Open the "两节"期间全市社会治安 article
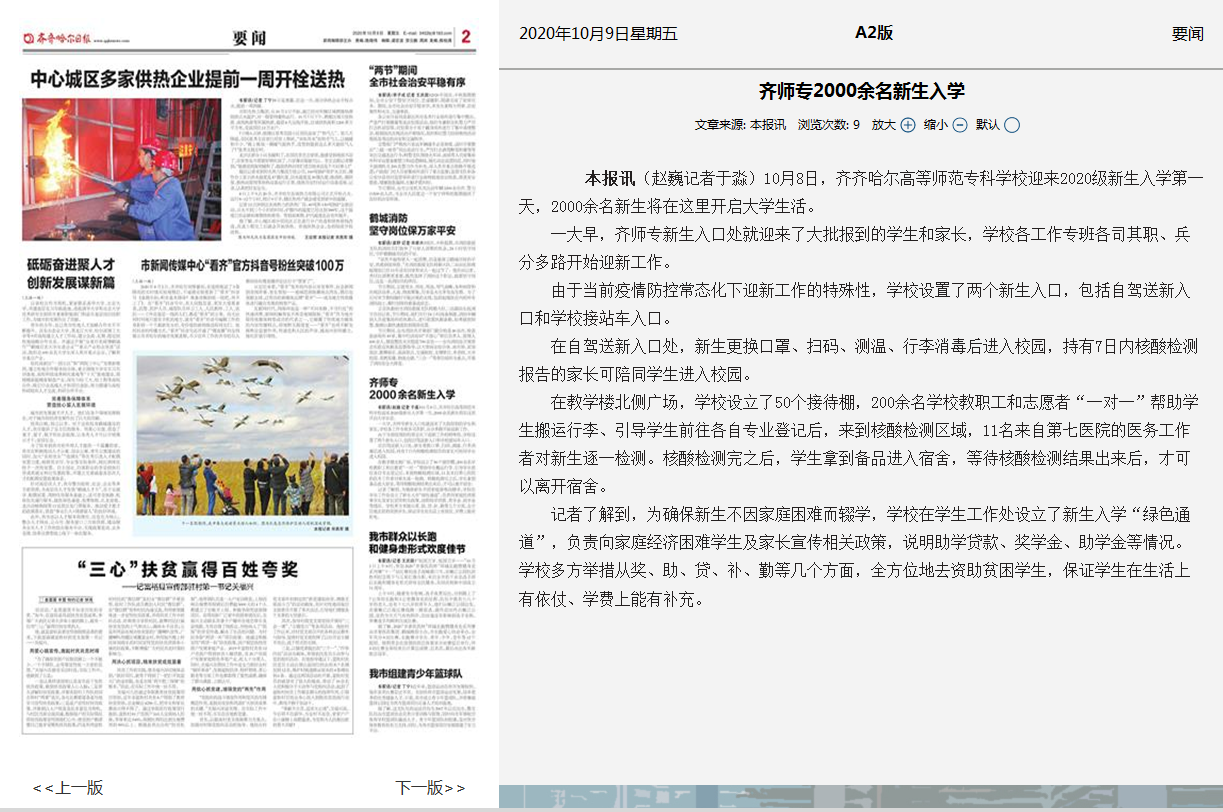 (417, 76)
